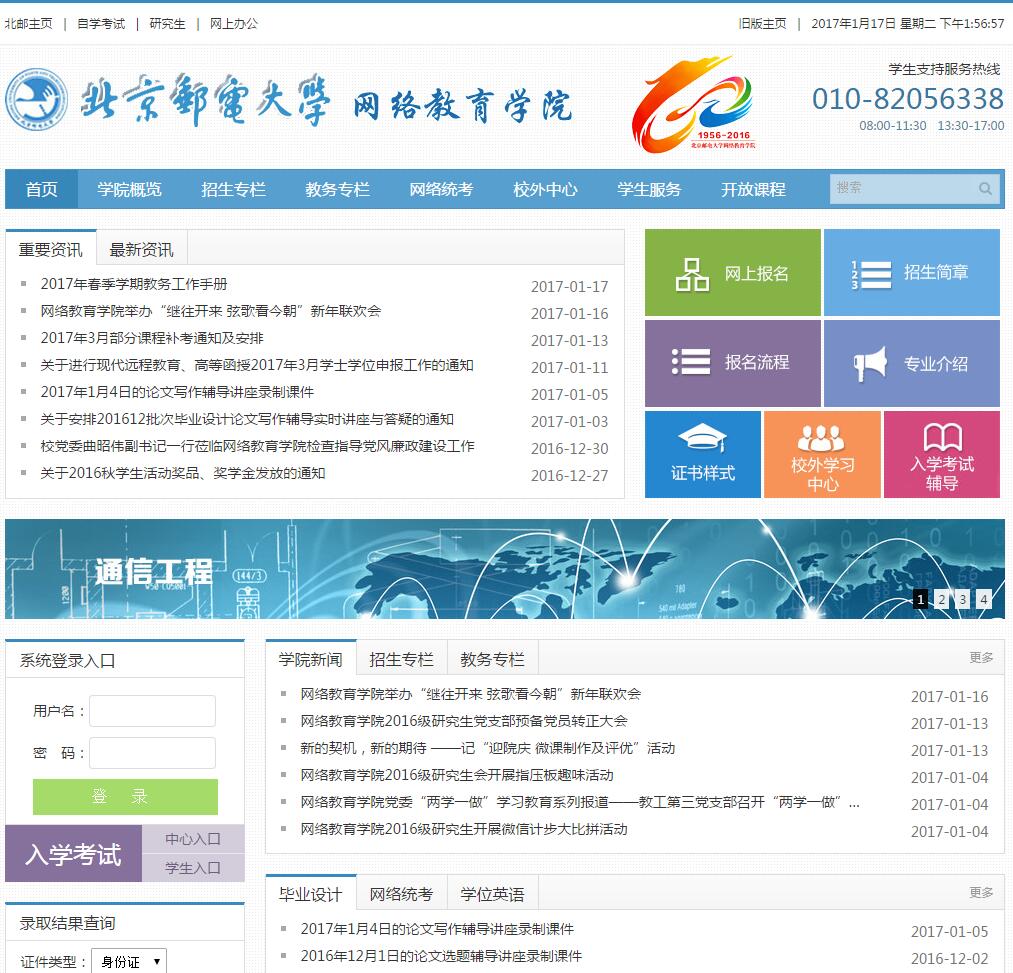Open 教务专栏 in the navigation bar
Screen dimensions: 1013x973
click(337, 189)
